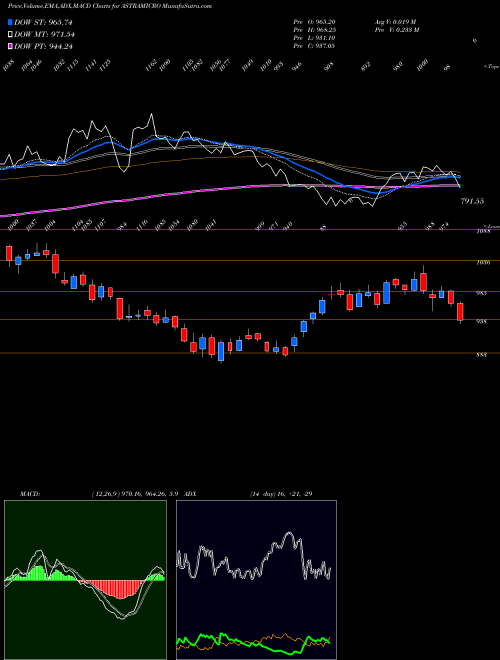
Task: Click the 983 price level label
Action: [x=482, y=293]
